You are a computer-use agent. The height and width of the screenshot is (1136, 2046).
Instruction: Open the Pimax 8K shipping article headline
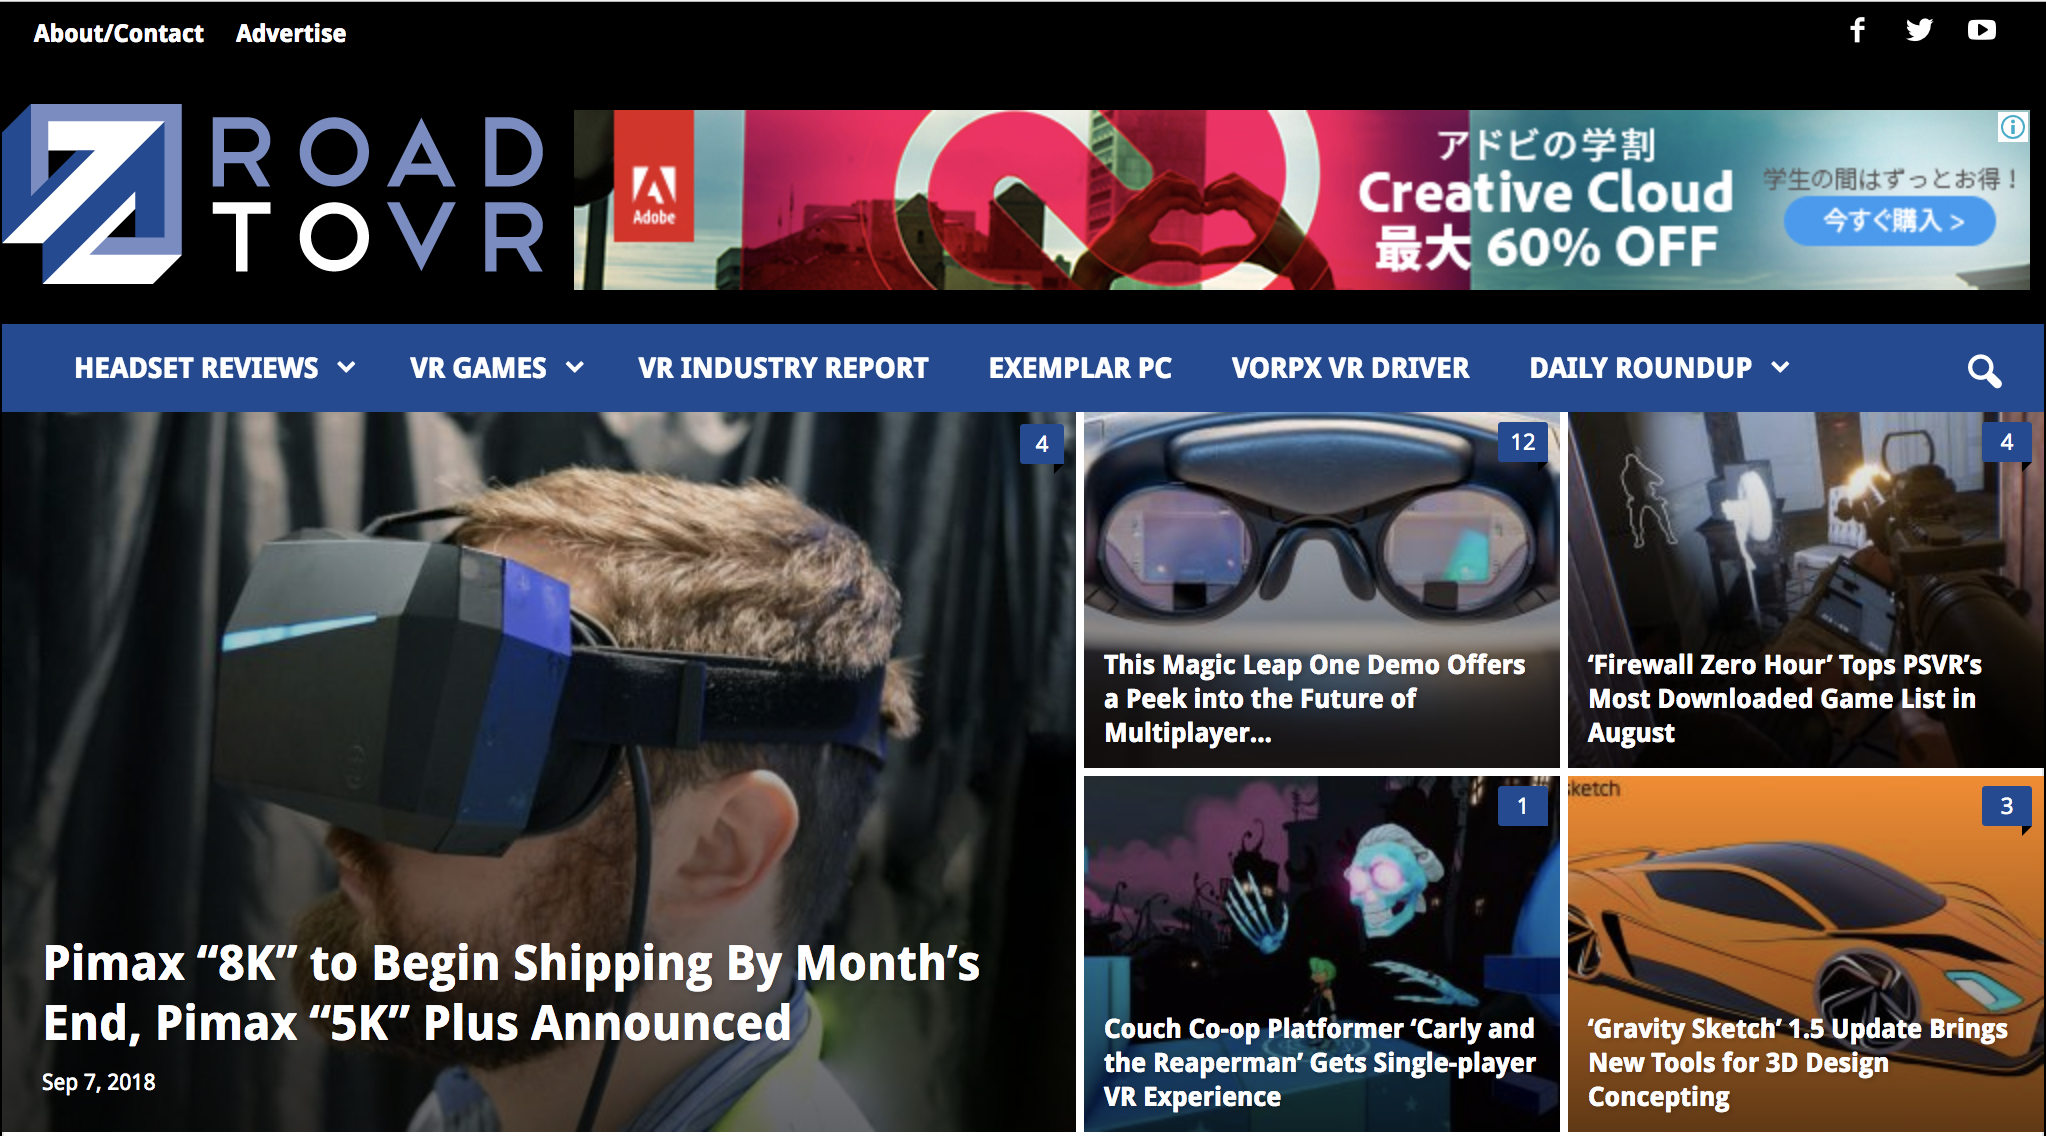511,992
